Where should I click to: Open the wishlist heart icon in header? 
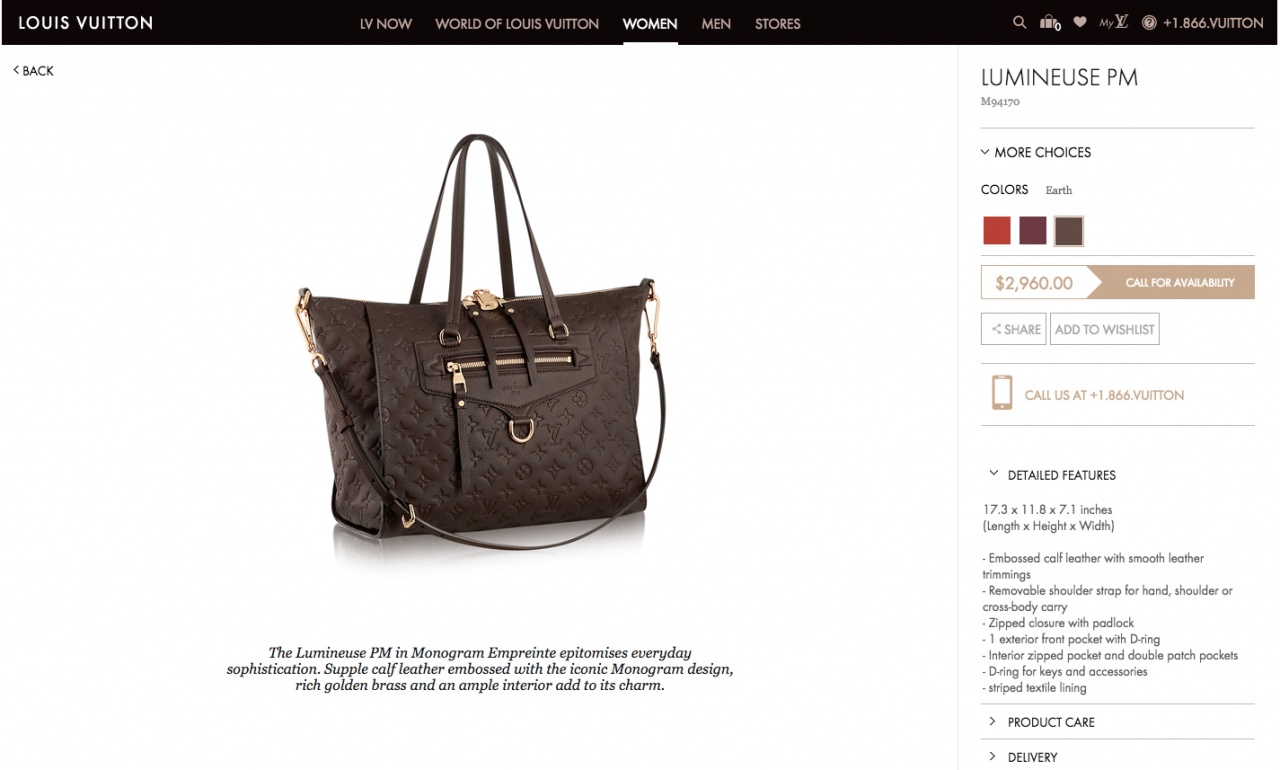1080,22
